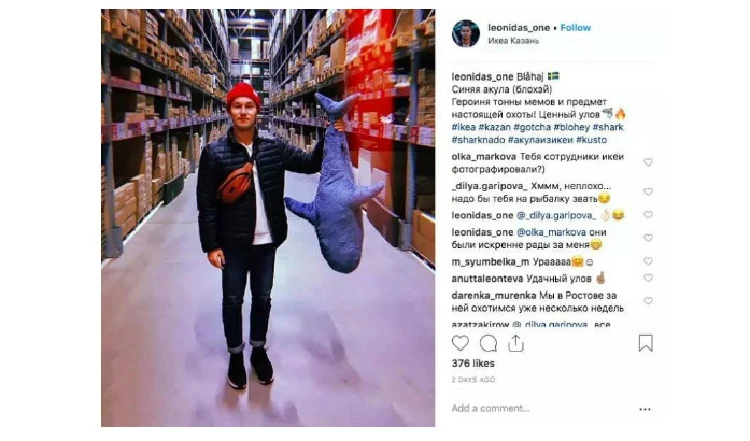
Task: Open the Икеа Казань location link
Action: click(513, 41)
